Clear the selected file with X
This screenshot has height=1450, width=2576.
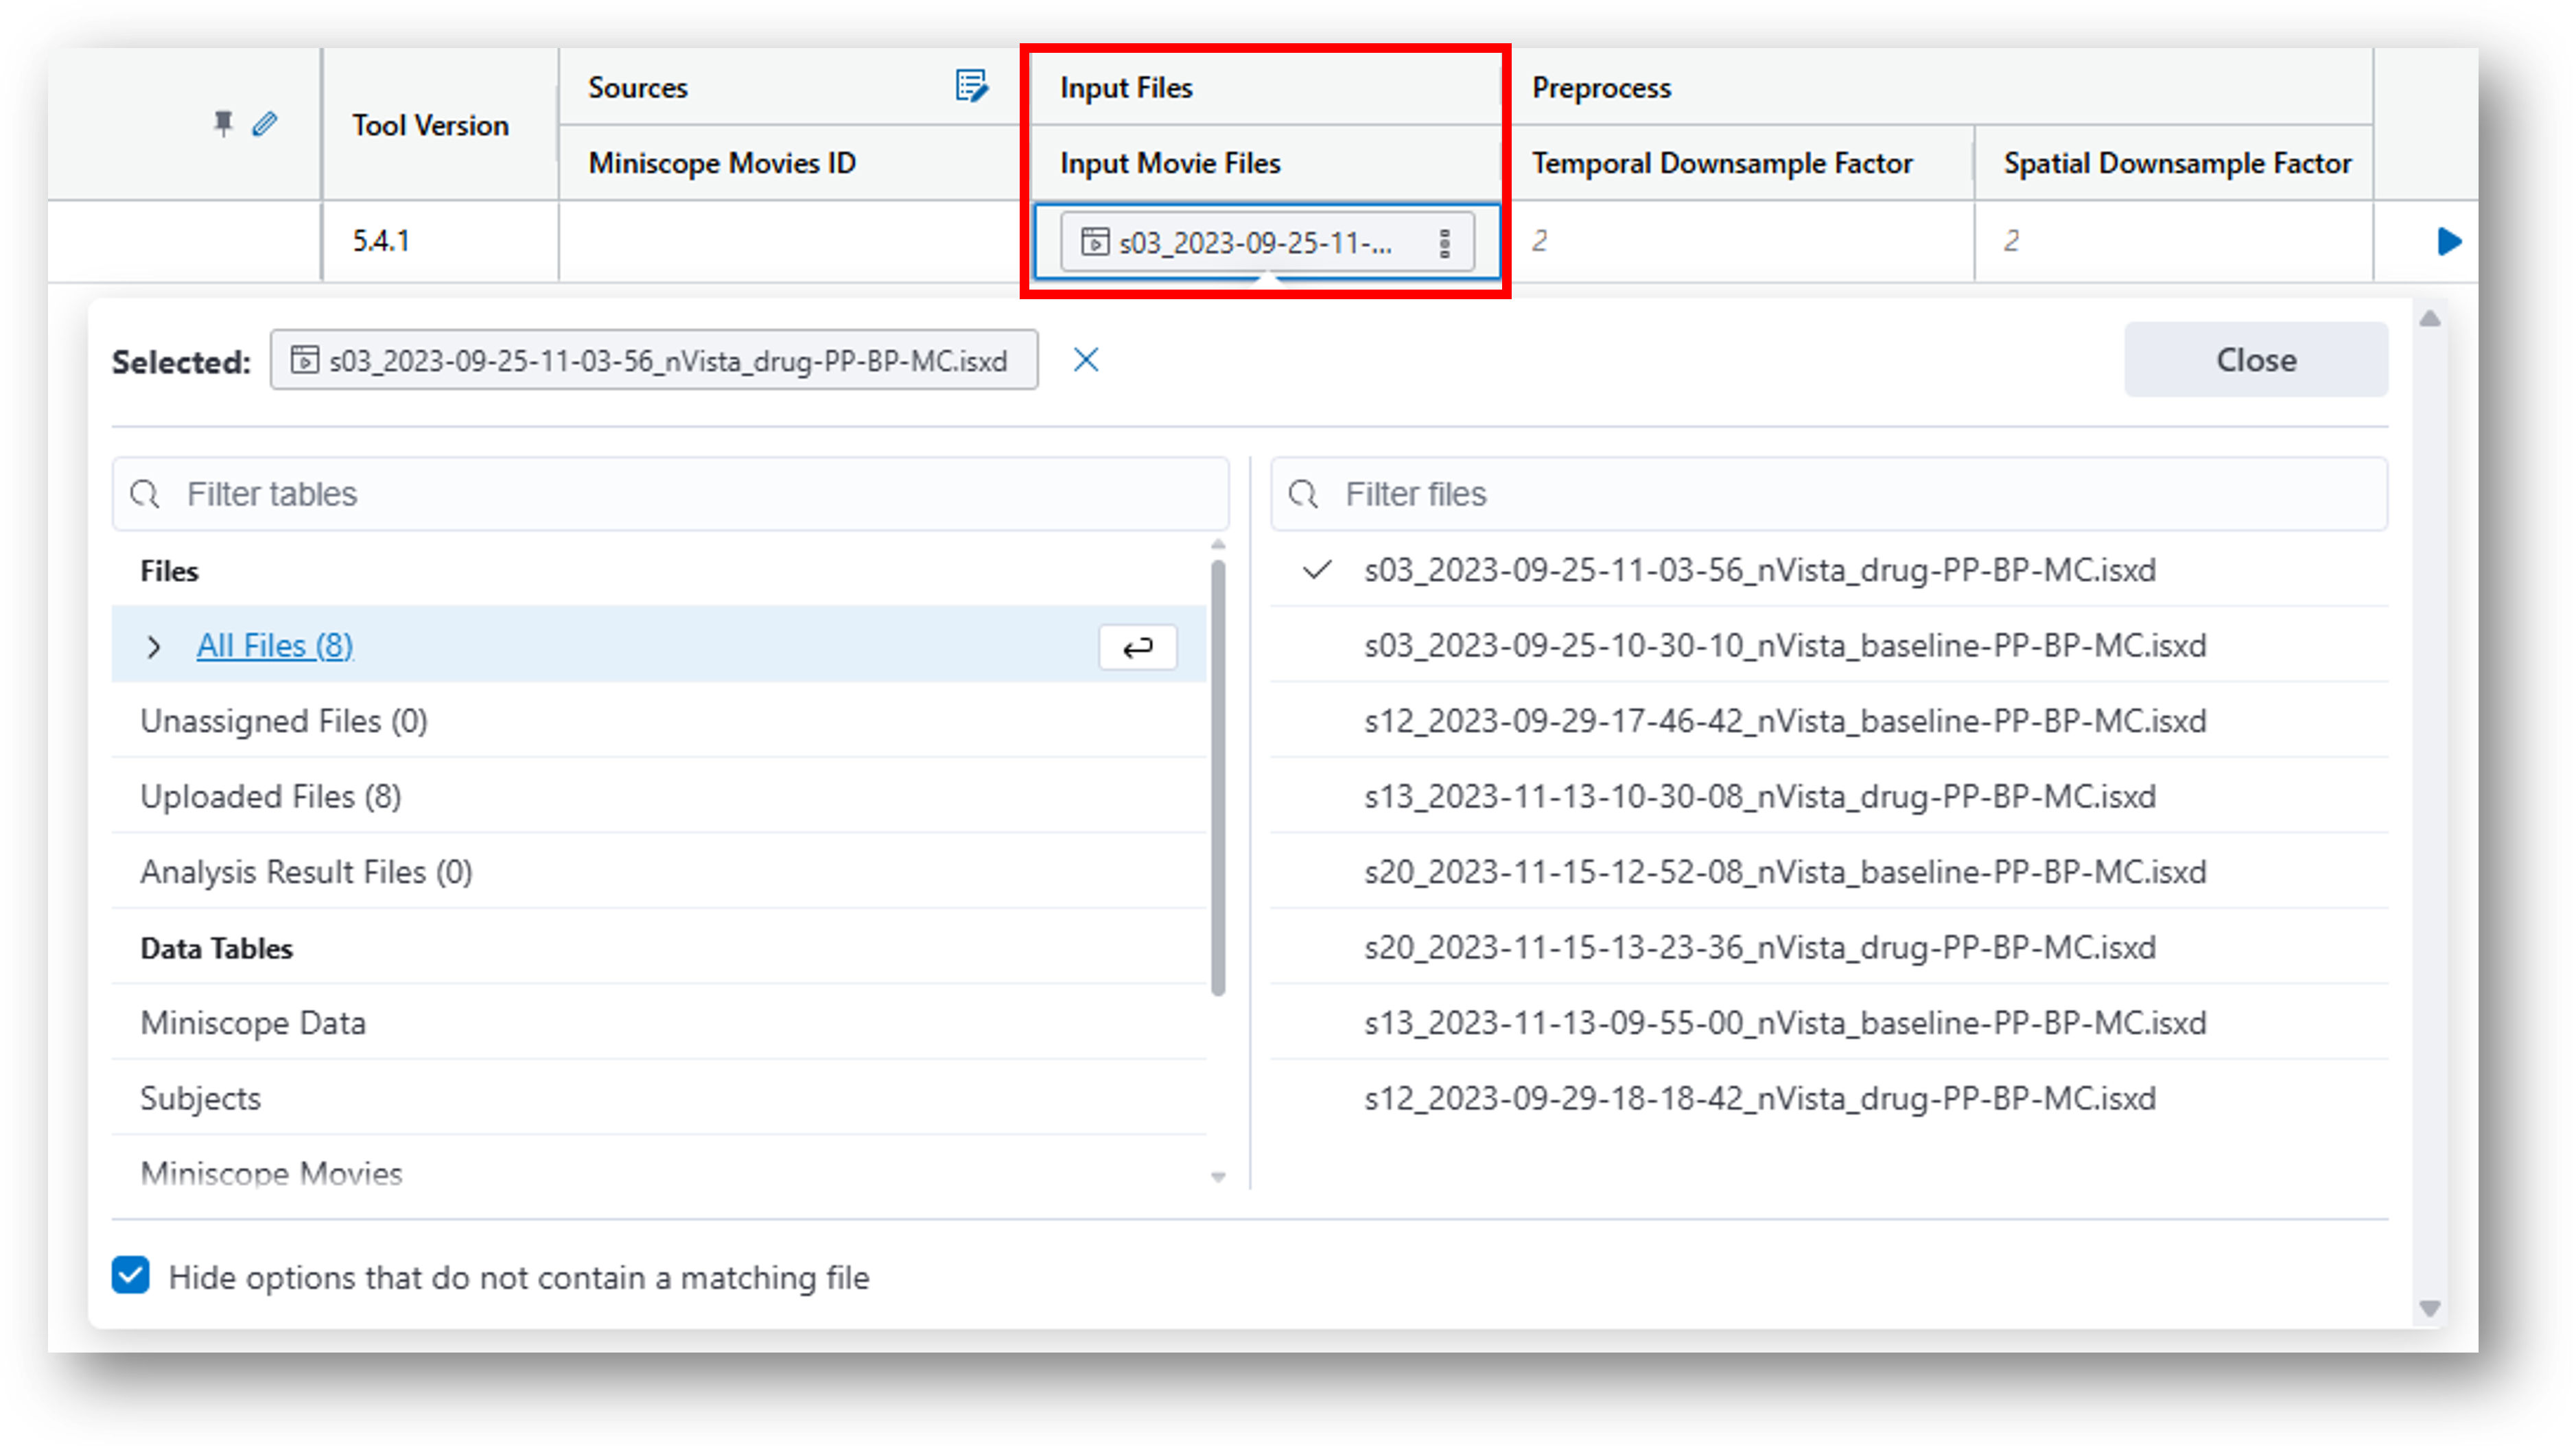click(x=1086, y=360)
